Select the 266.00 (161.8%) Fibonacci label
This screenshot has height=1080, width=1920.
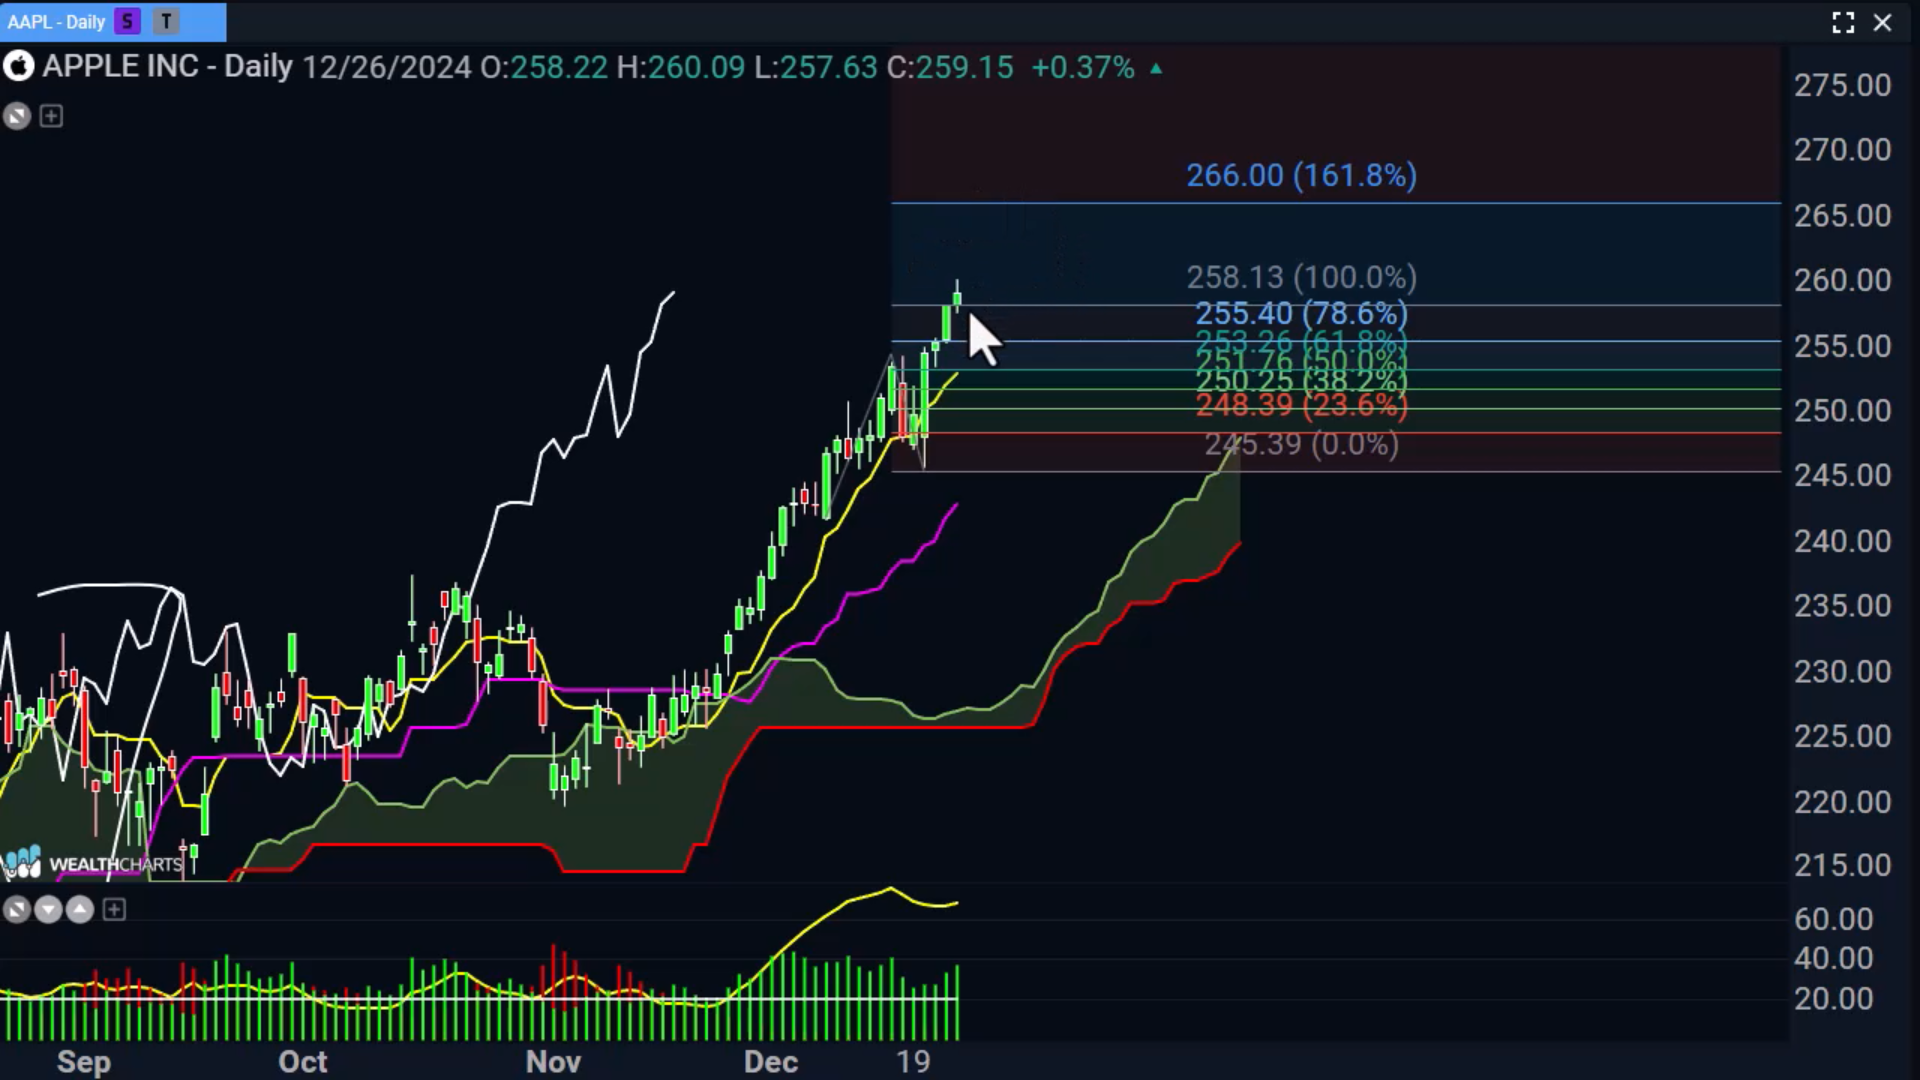pos(1301,175)
